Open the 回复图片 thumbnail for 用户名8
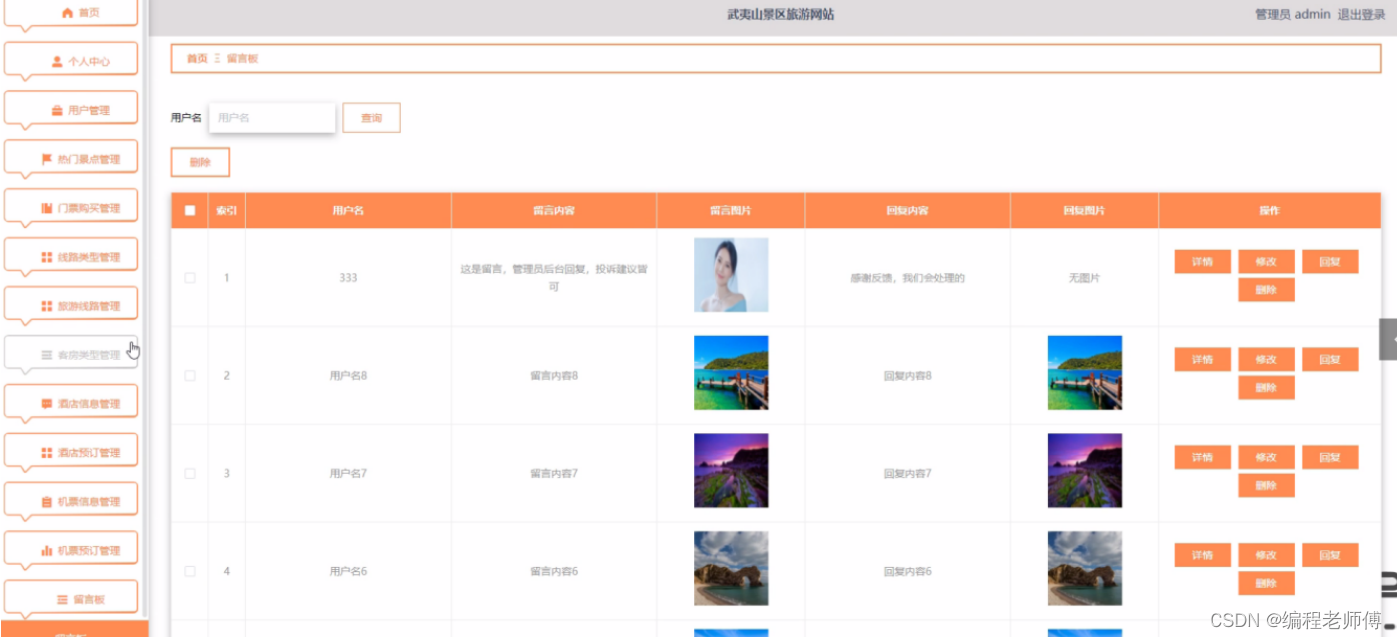Image resolution: width=1397 pixels, height=639 pixels. (x=1085, y=373)
